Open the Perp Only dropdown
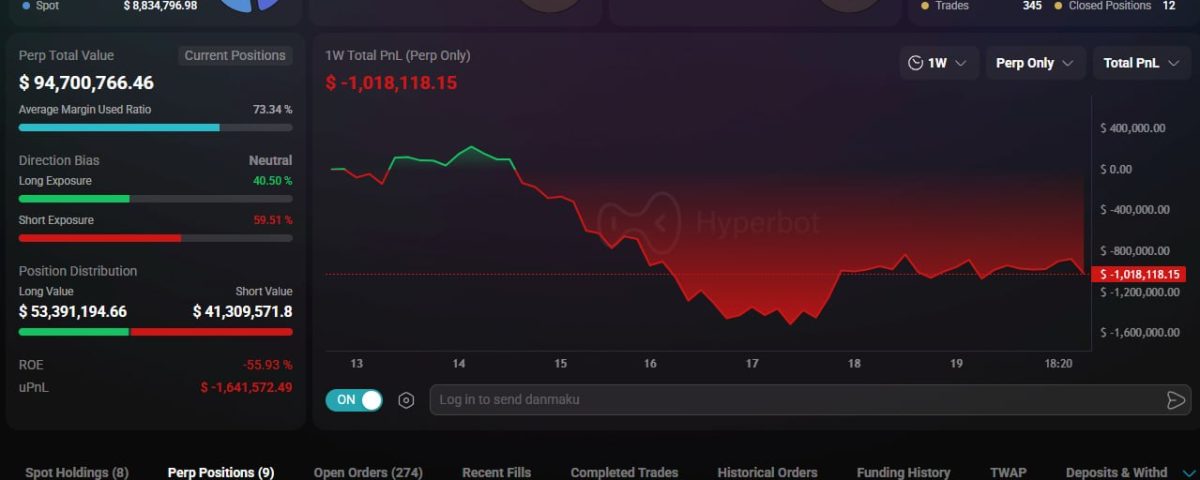 point(1036,63)
